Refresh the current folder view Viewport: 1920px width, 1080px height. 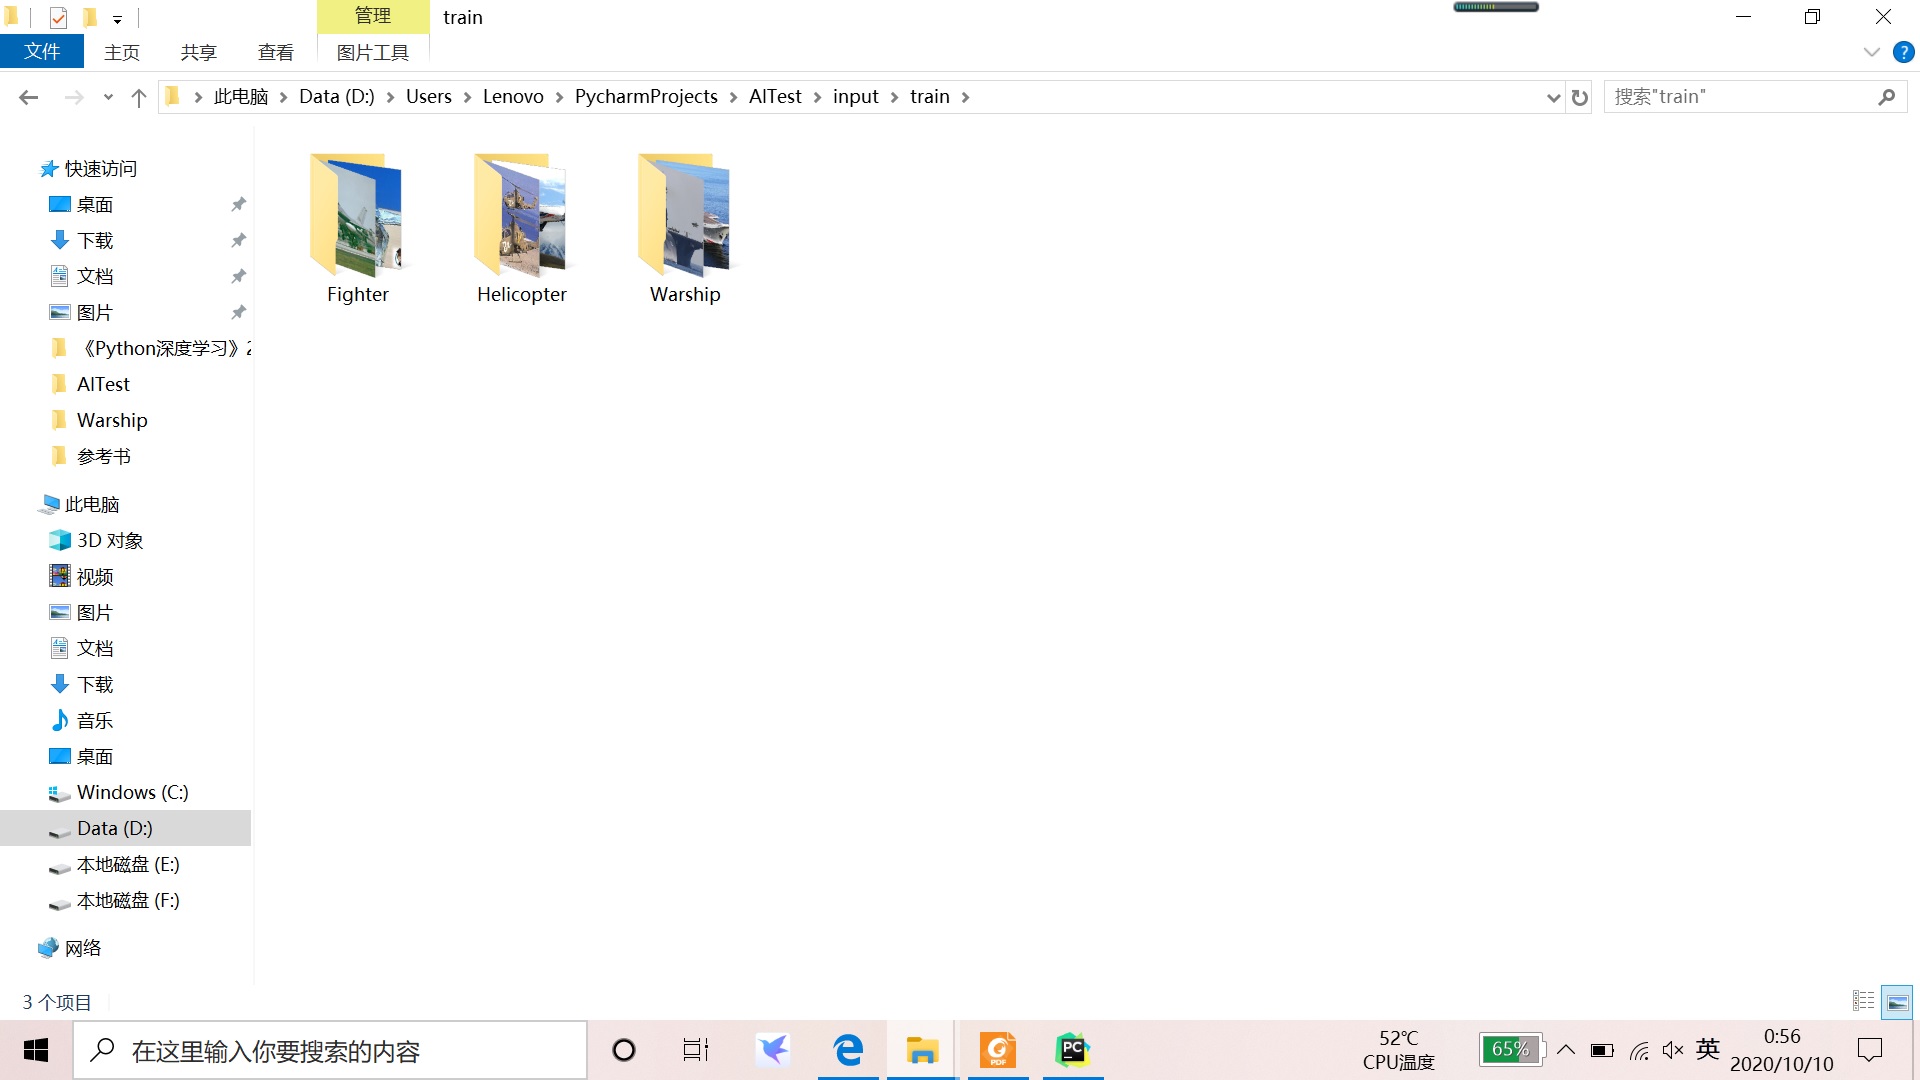(x=1580, y=97)
